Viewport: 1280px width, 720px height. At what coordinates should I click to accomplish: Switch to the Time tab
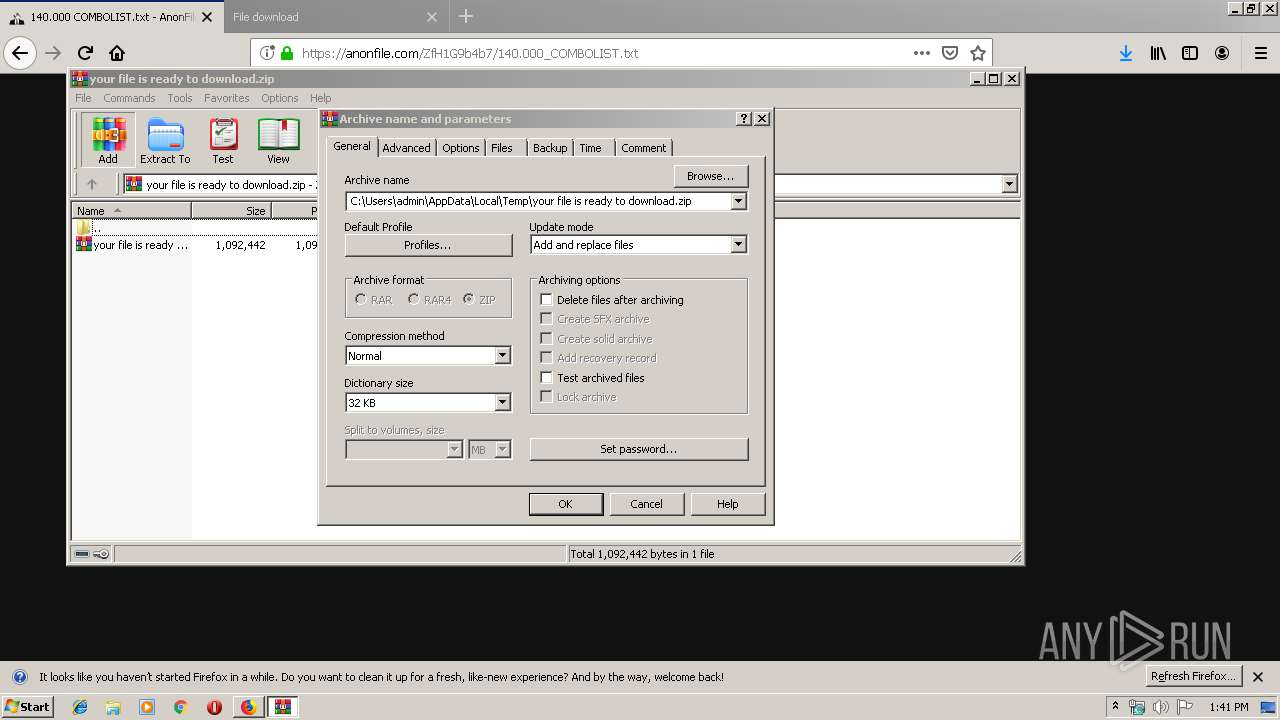[x=591, y=148]
